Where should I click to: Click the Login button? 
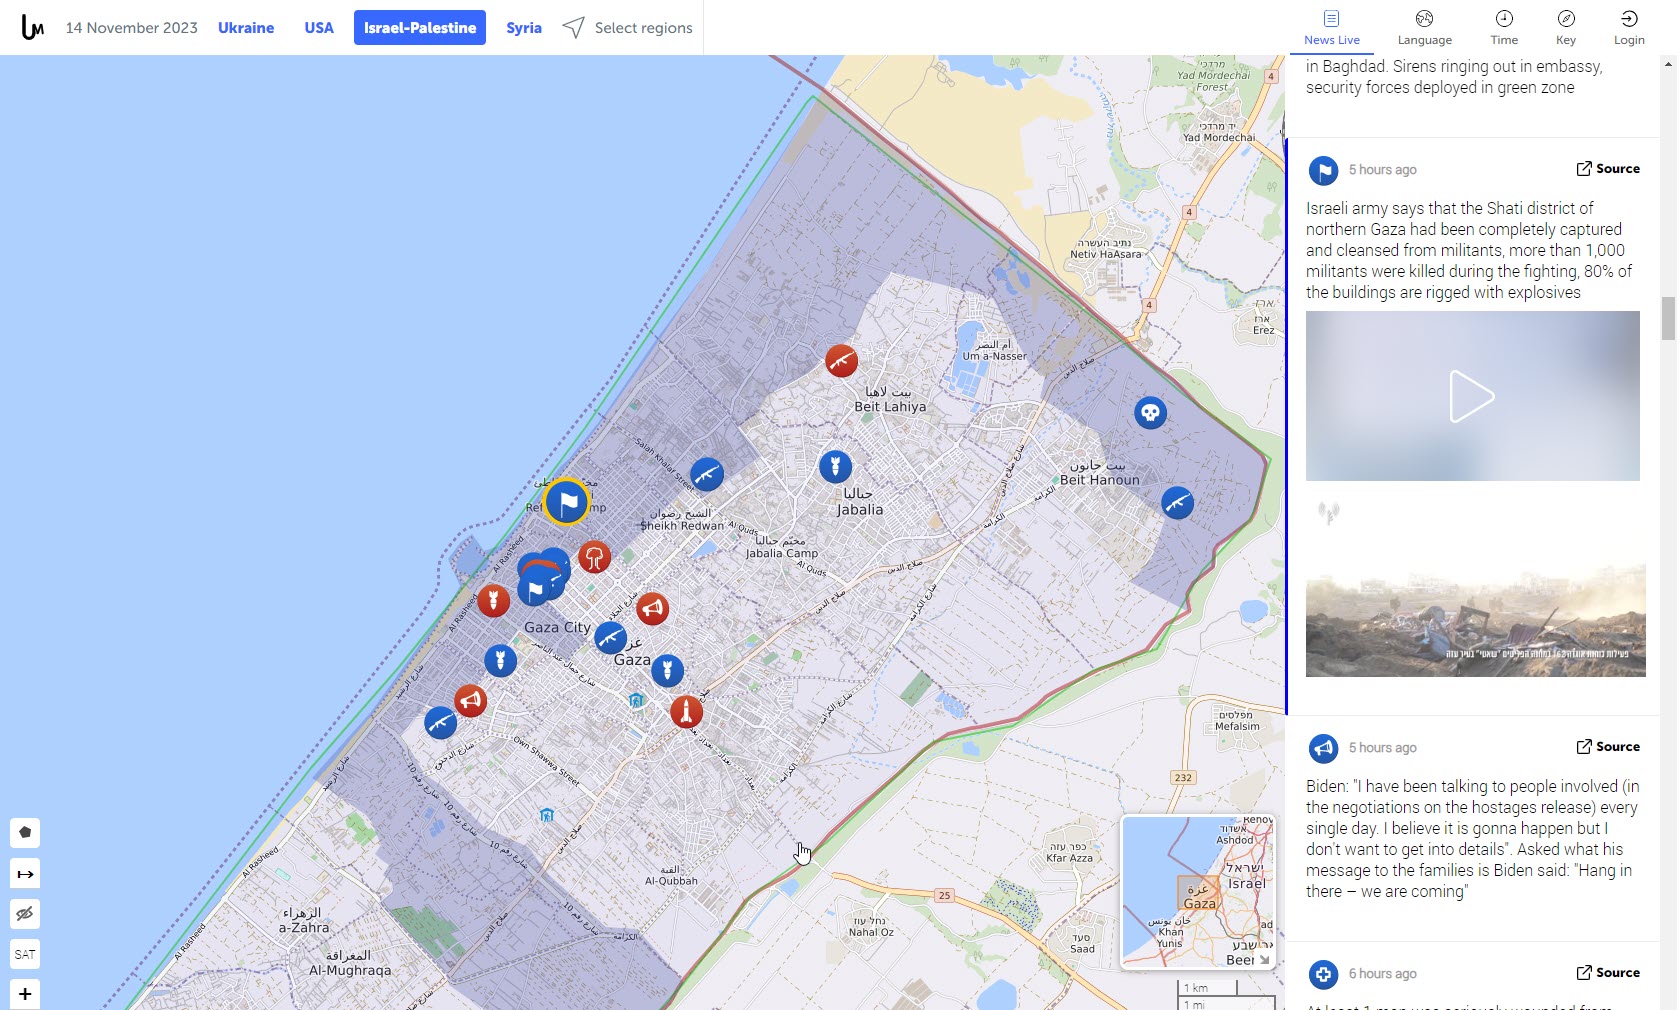coord(1629,28)
